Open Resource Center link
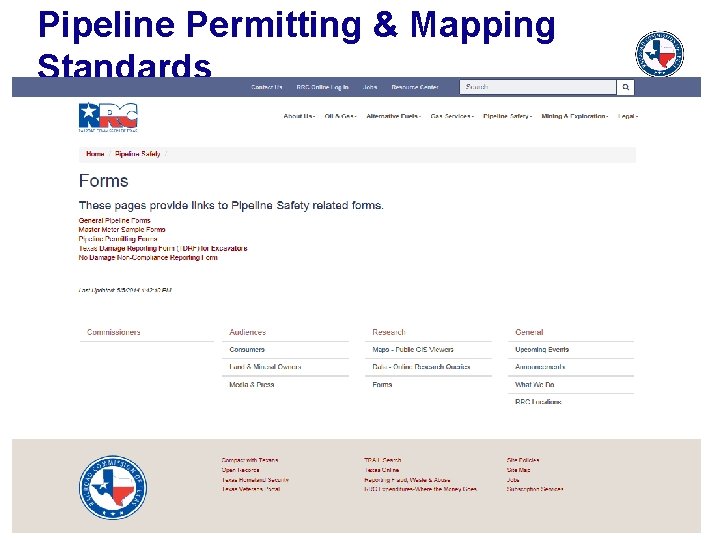Viewport: 720px width, 540px height. point(415,87)
